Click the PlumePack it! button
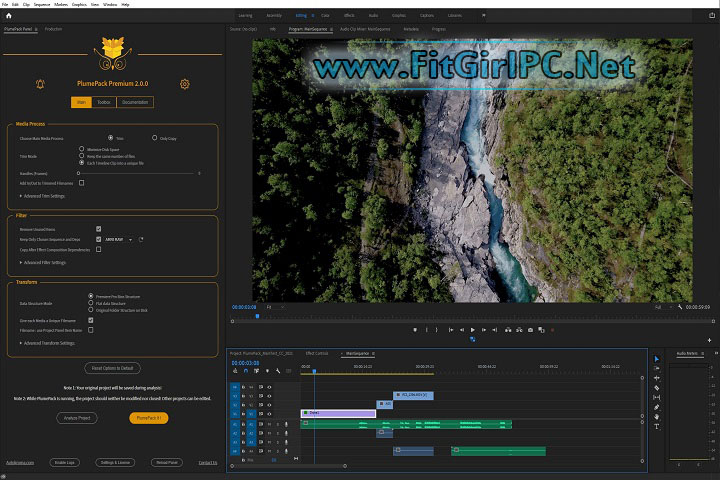This screenshot has width=720, height=480. [148, 418]
